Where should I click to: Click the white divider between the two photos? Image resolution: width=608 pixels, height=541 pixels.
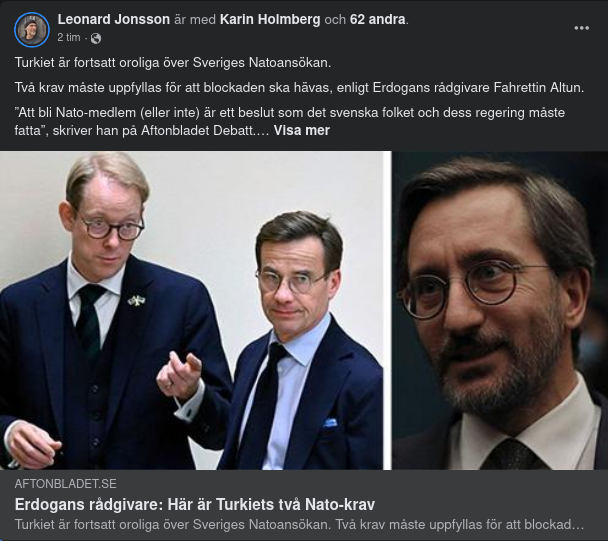point(388,310)
